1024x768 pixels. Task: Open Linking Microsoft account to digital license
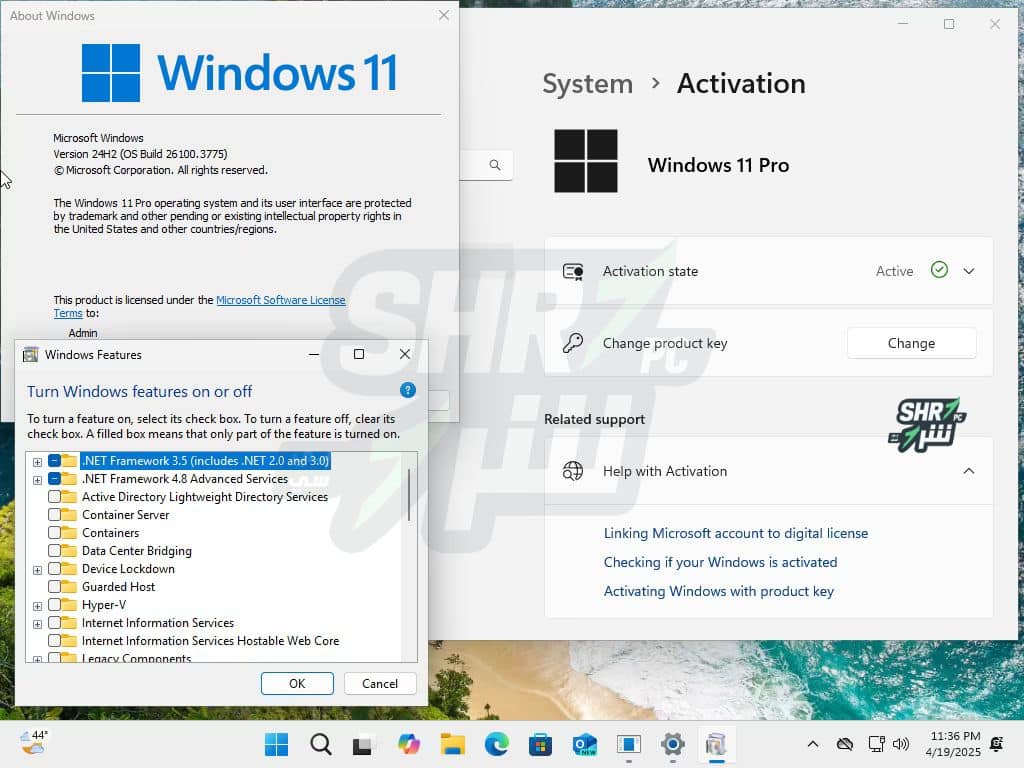(x=735, y=533)
